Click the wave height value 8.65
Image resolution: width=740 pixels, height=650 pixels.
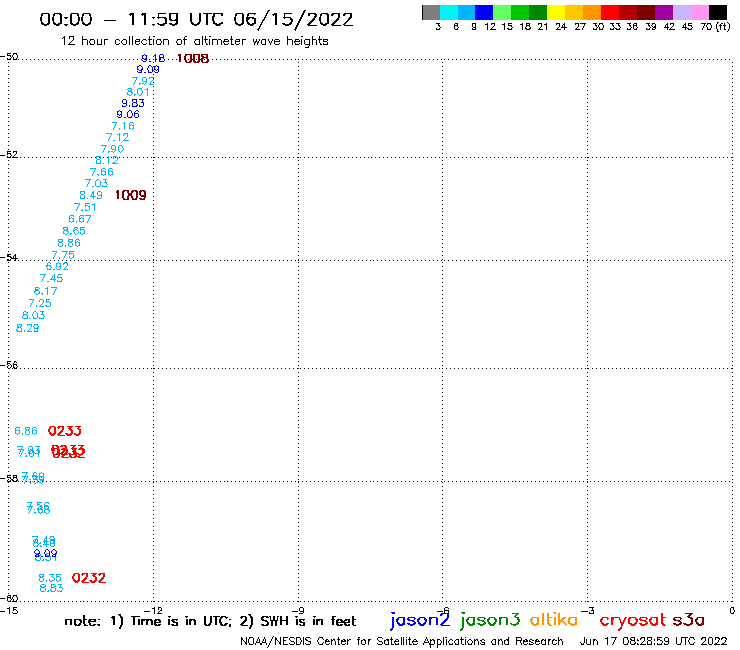(x=74, y=231)
